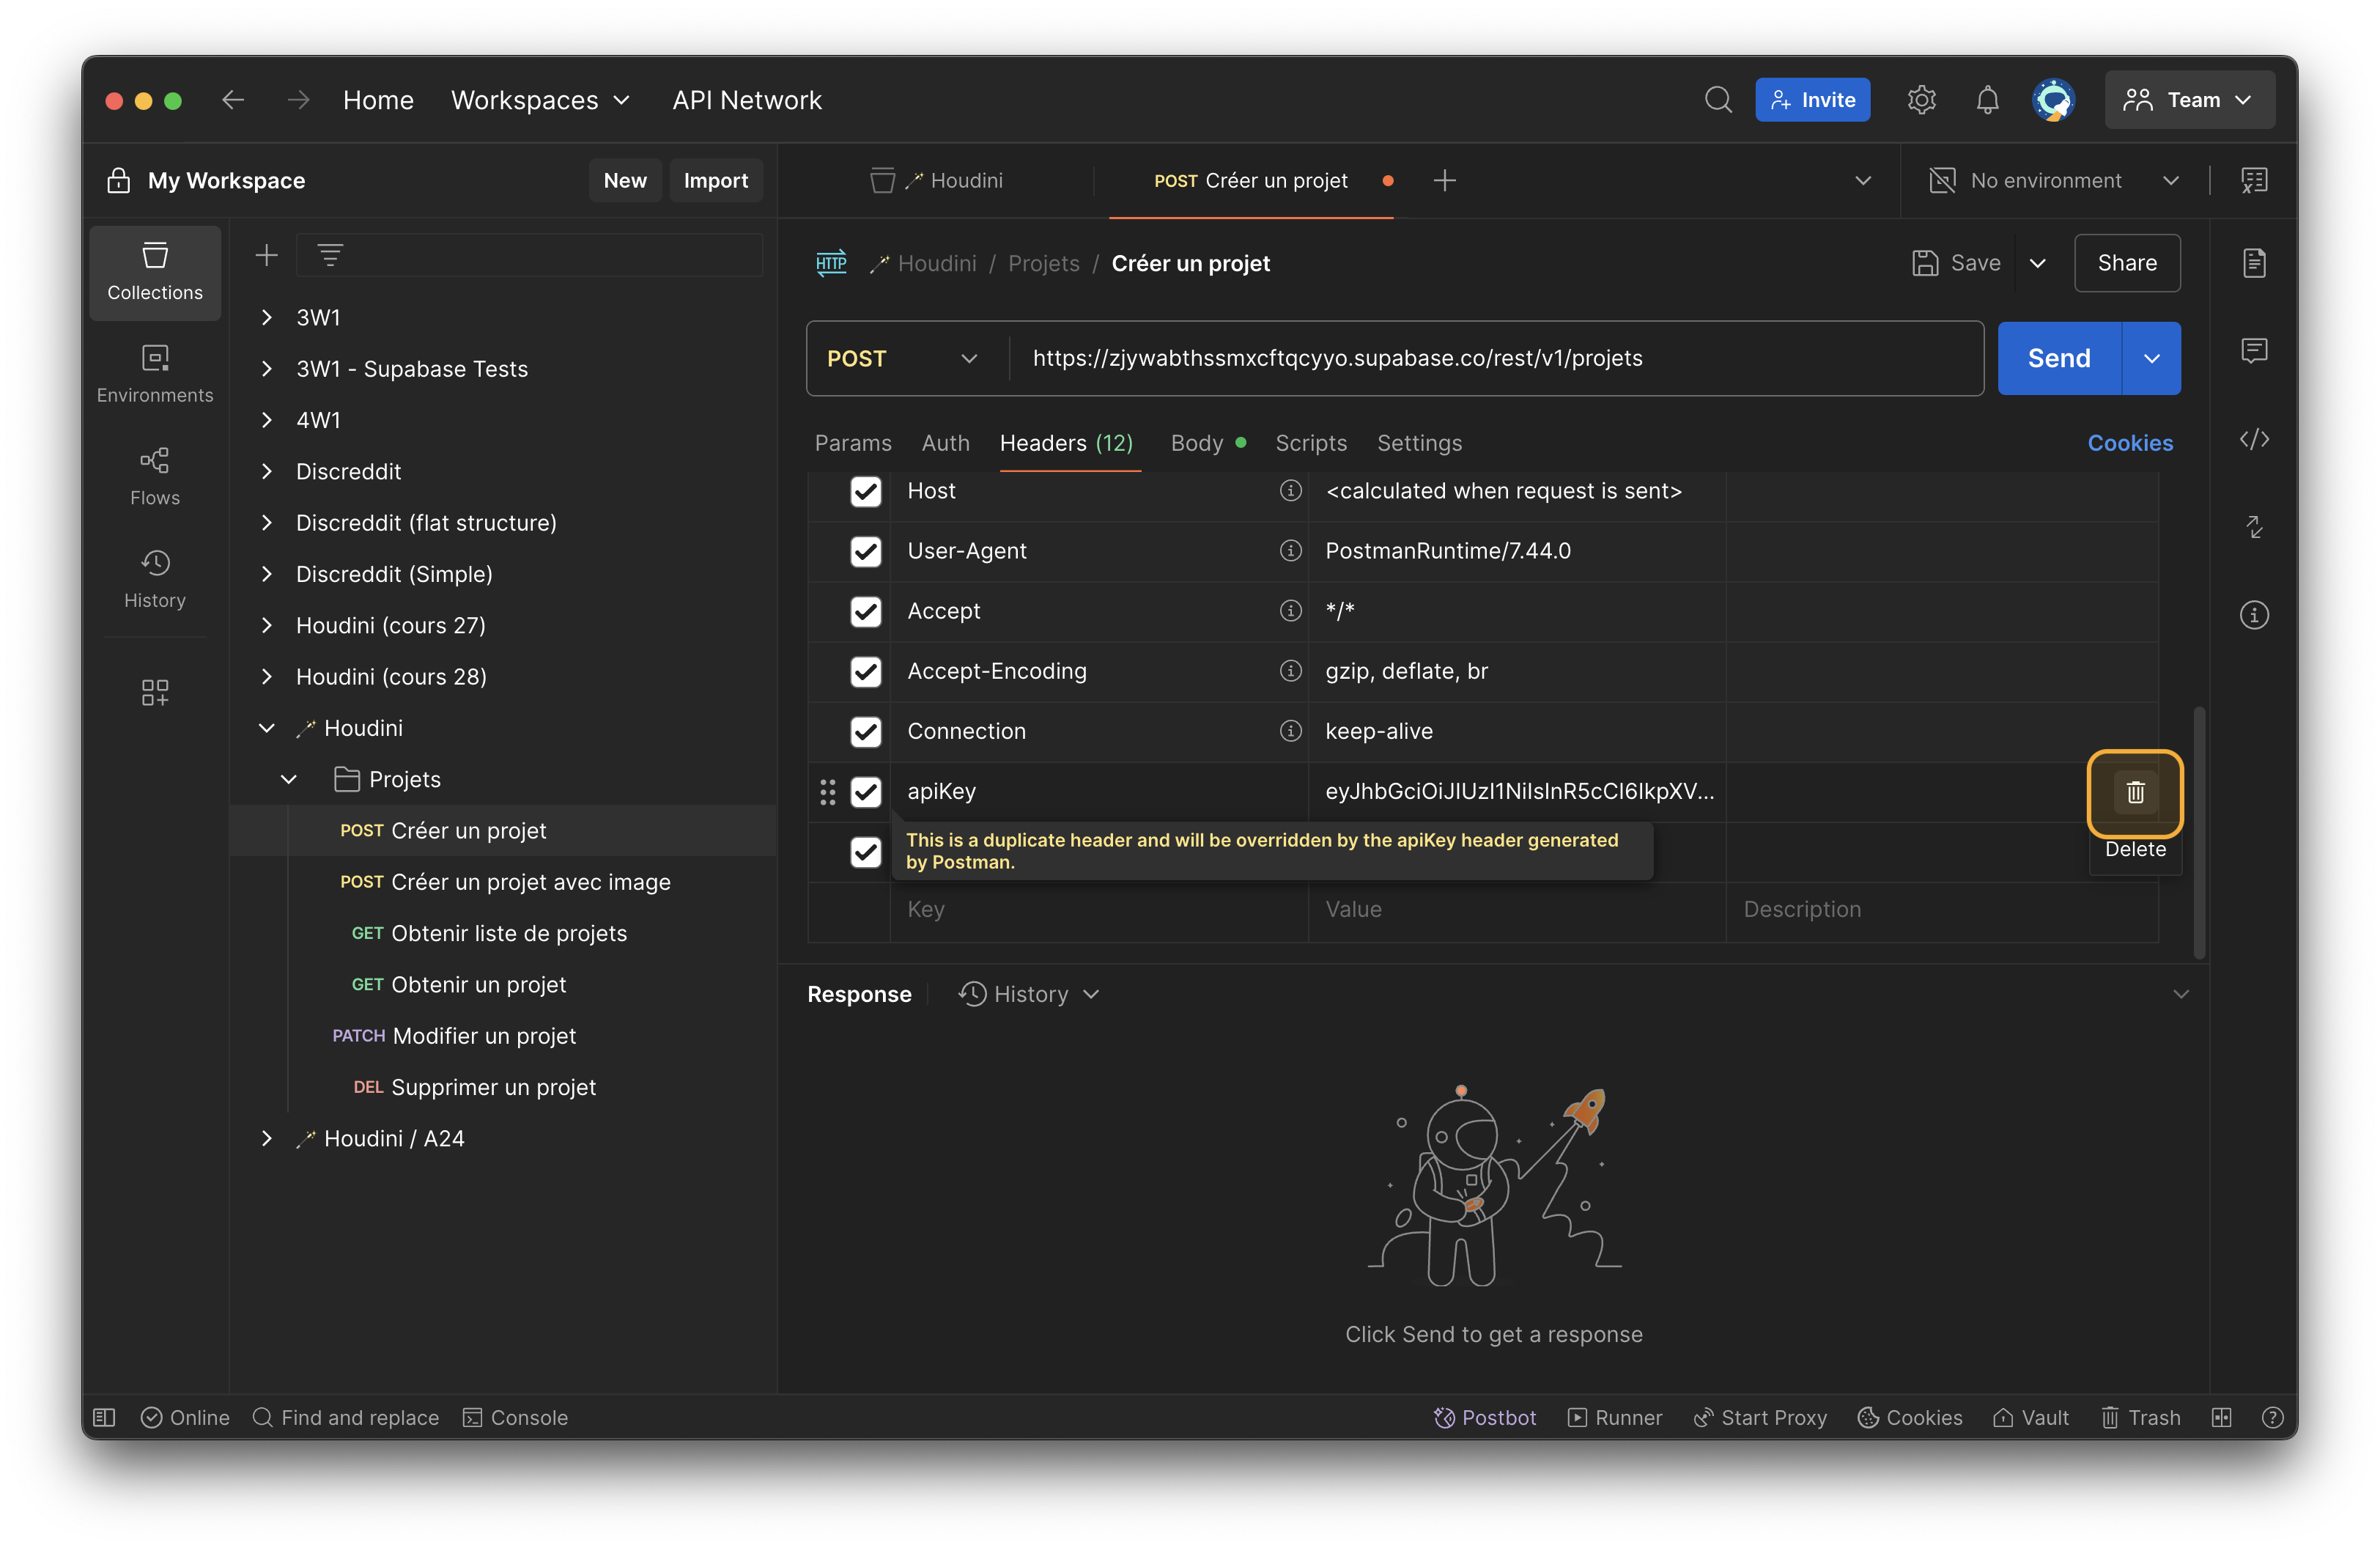Switch to the Params tab
Image resolution: width=2380 pixels, height=1548 pixels.
pos(853,443)
